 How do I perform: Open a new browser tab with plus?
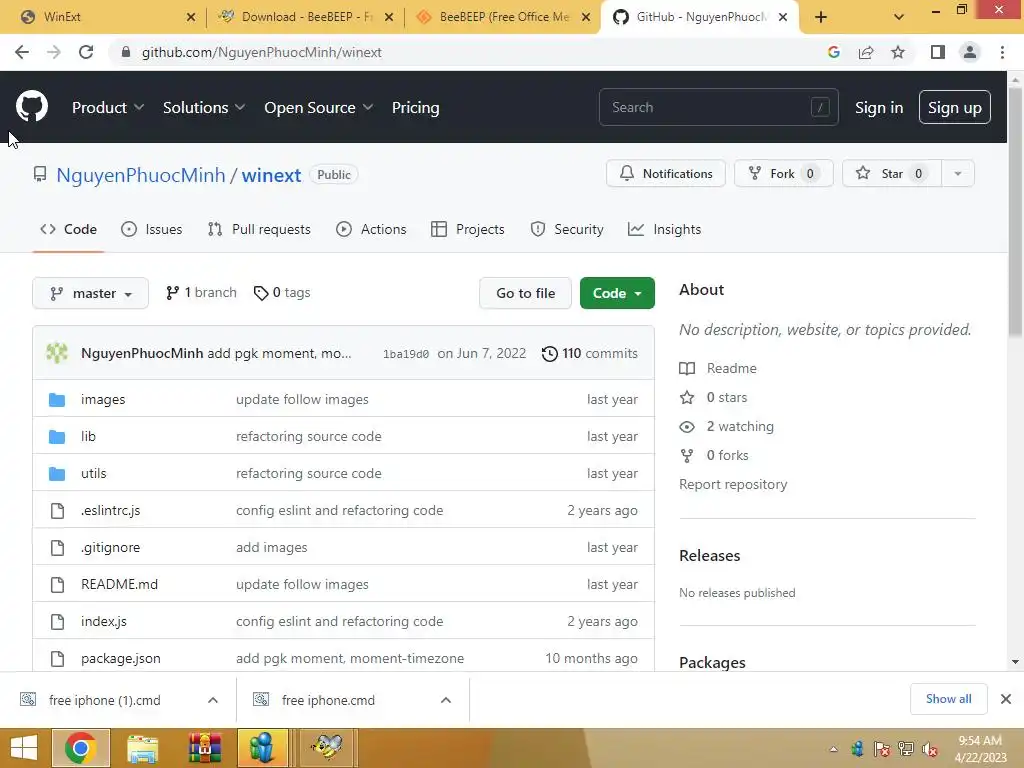click(x=821, y=17)
